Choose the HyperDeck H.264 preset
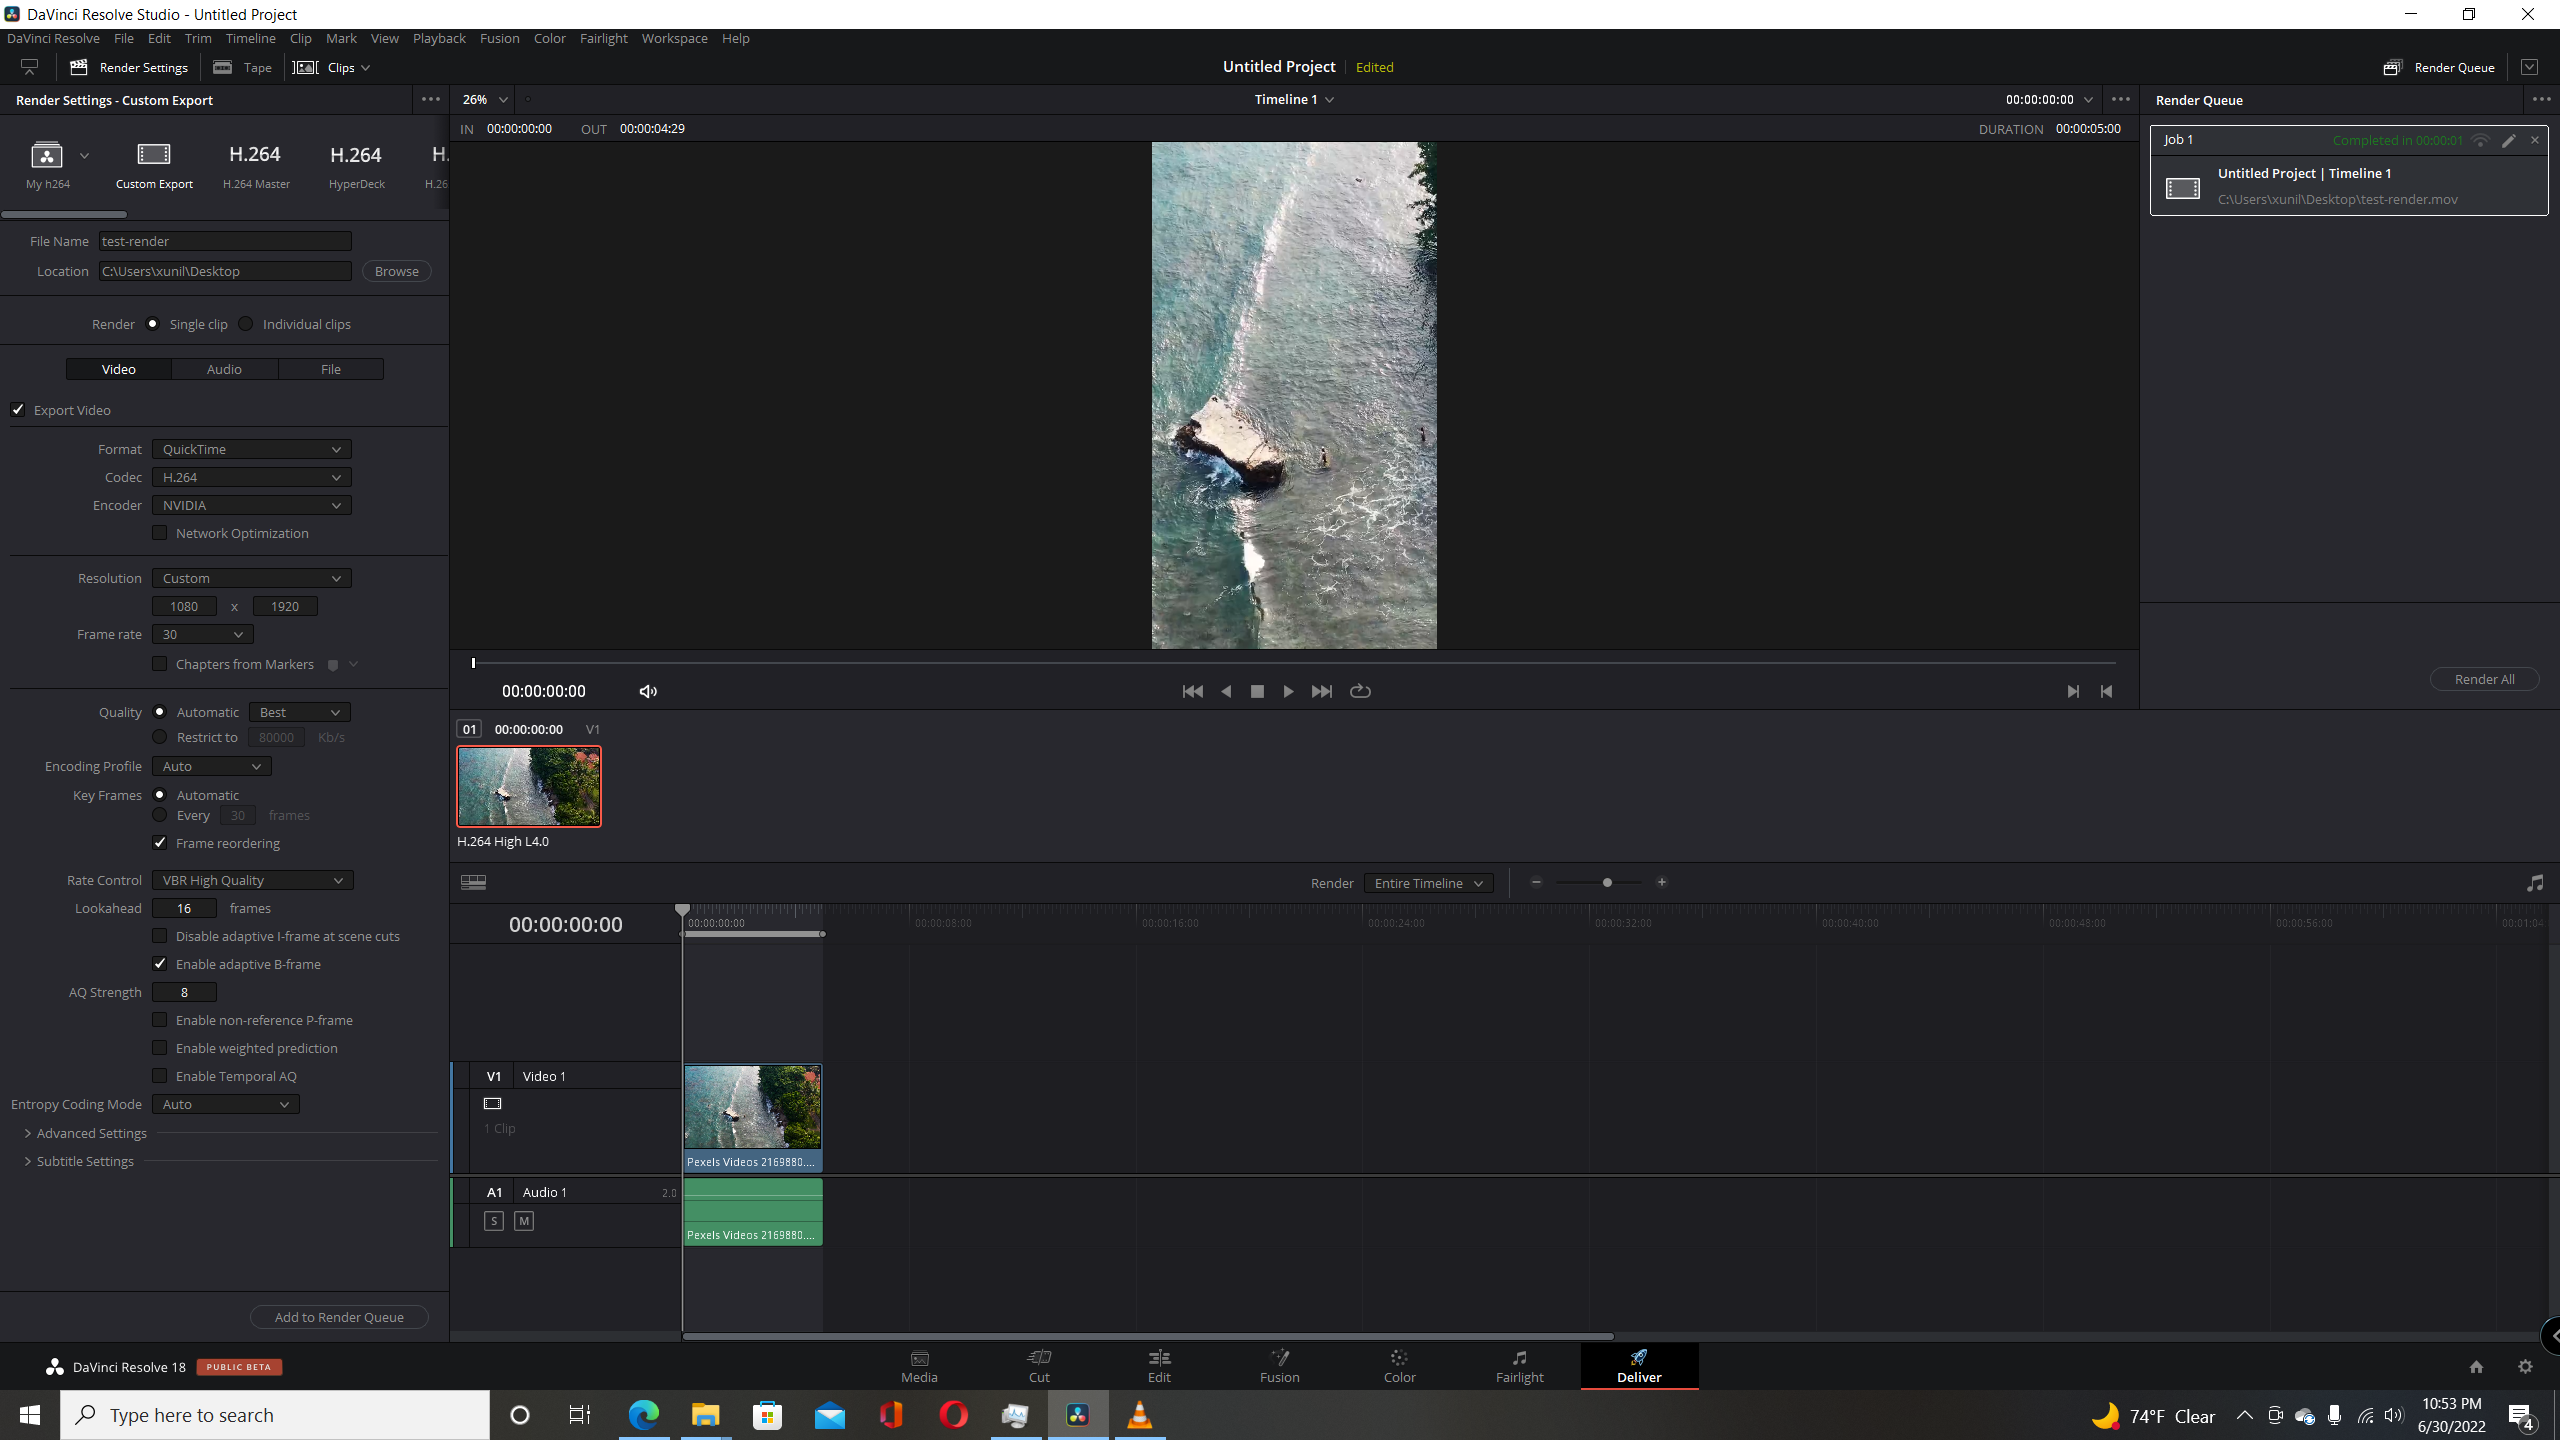Screen dimensions: 2560x1440 click(356, 165)
